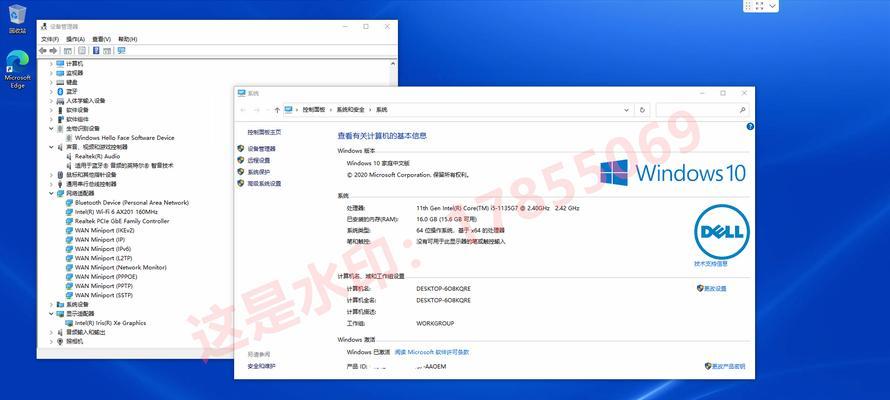Image resolution: width=890 pixels, height=400 pixels.
Task: Open the 高级系统设置 sidebar link
Action: pyautogui.click(x=265, y=184)
